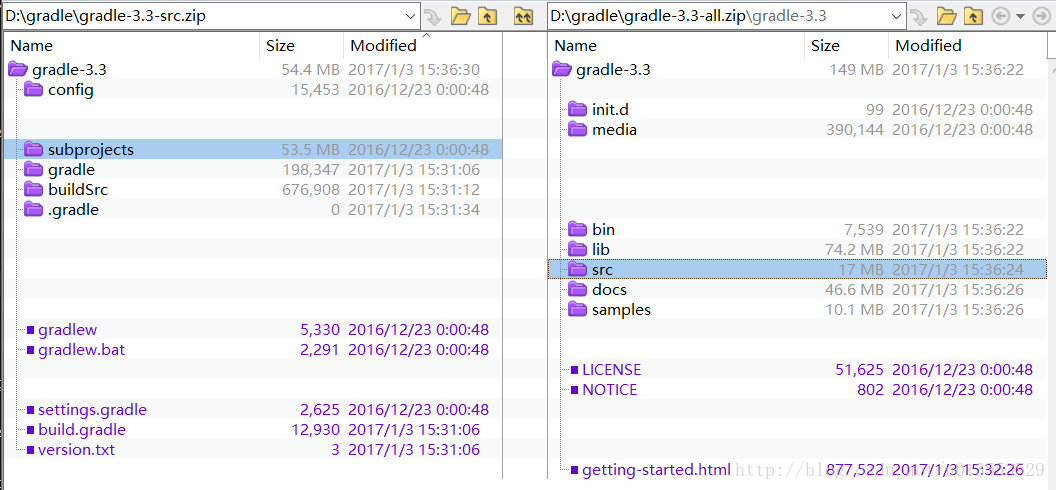Screen dimensions: 1056x490
Task: Sort left pane by Modified column
Action: pos(423,45)
